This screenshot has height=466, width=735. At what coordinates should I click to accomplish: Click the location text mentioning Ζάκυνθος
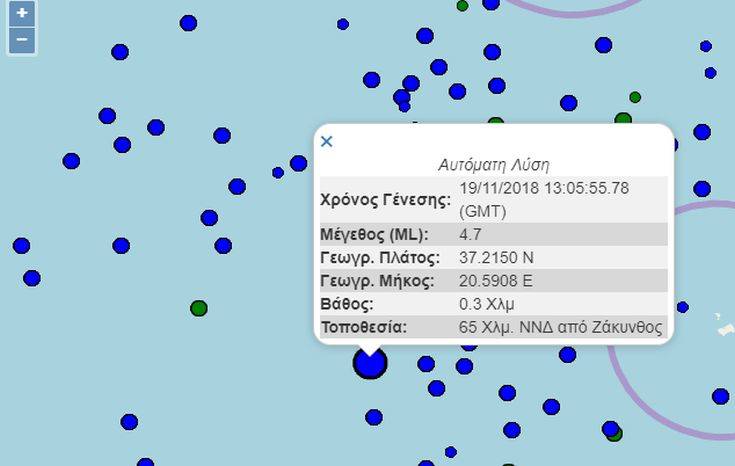coord(560,327)
